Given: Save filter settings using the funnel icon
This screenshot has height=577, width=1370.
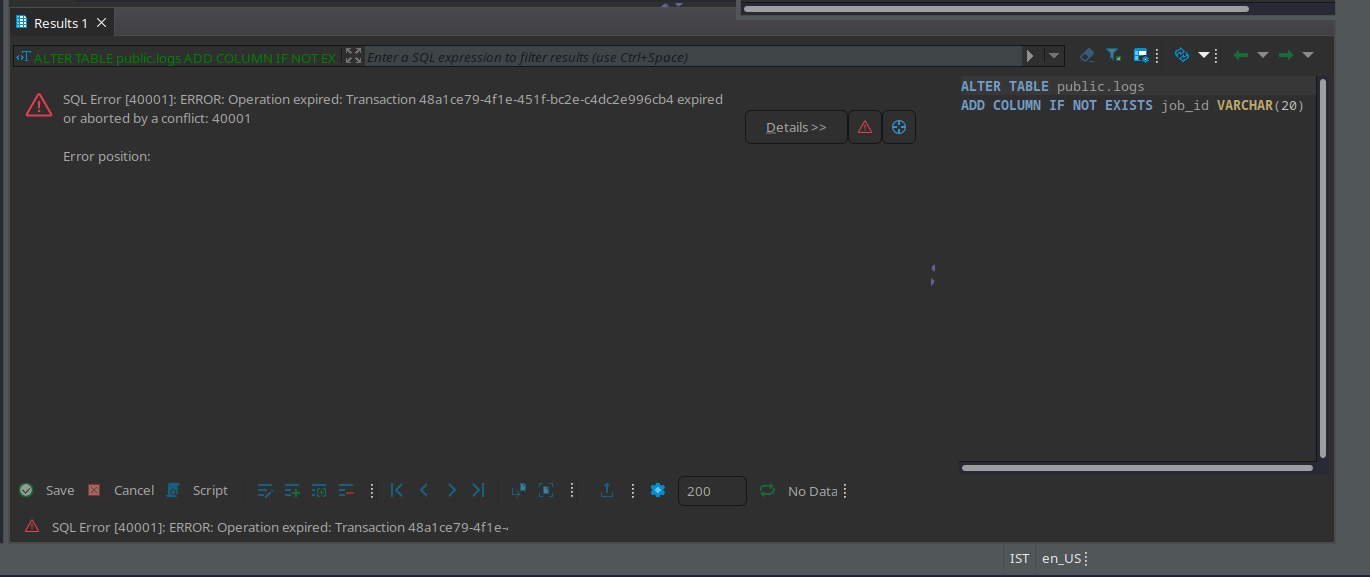Looking at the screenshot, I should [x=1113, y=56].
